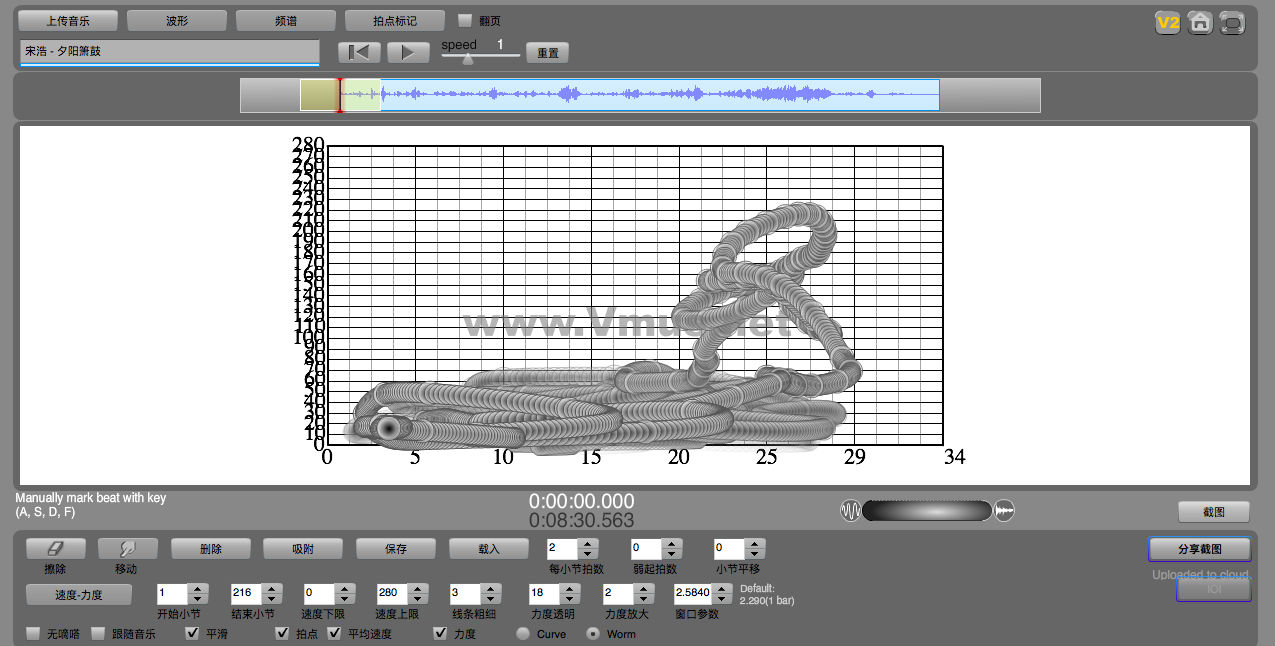Screen dimensions: 1275x646
Task: Select the Curve radio option
Action: pos(523,633)
